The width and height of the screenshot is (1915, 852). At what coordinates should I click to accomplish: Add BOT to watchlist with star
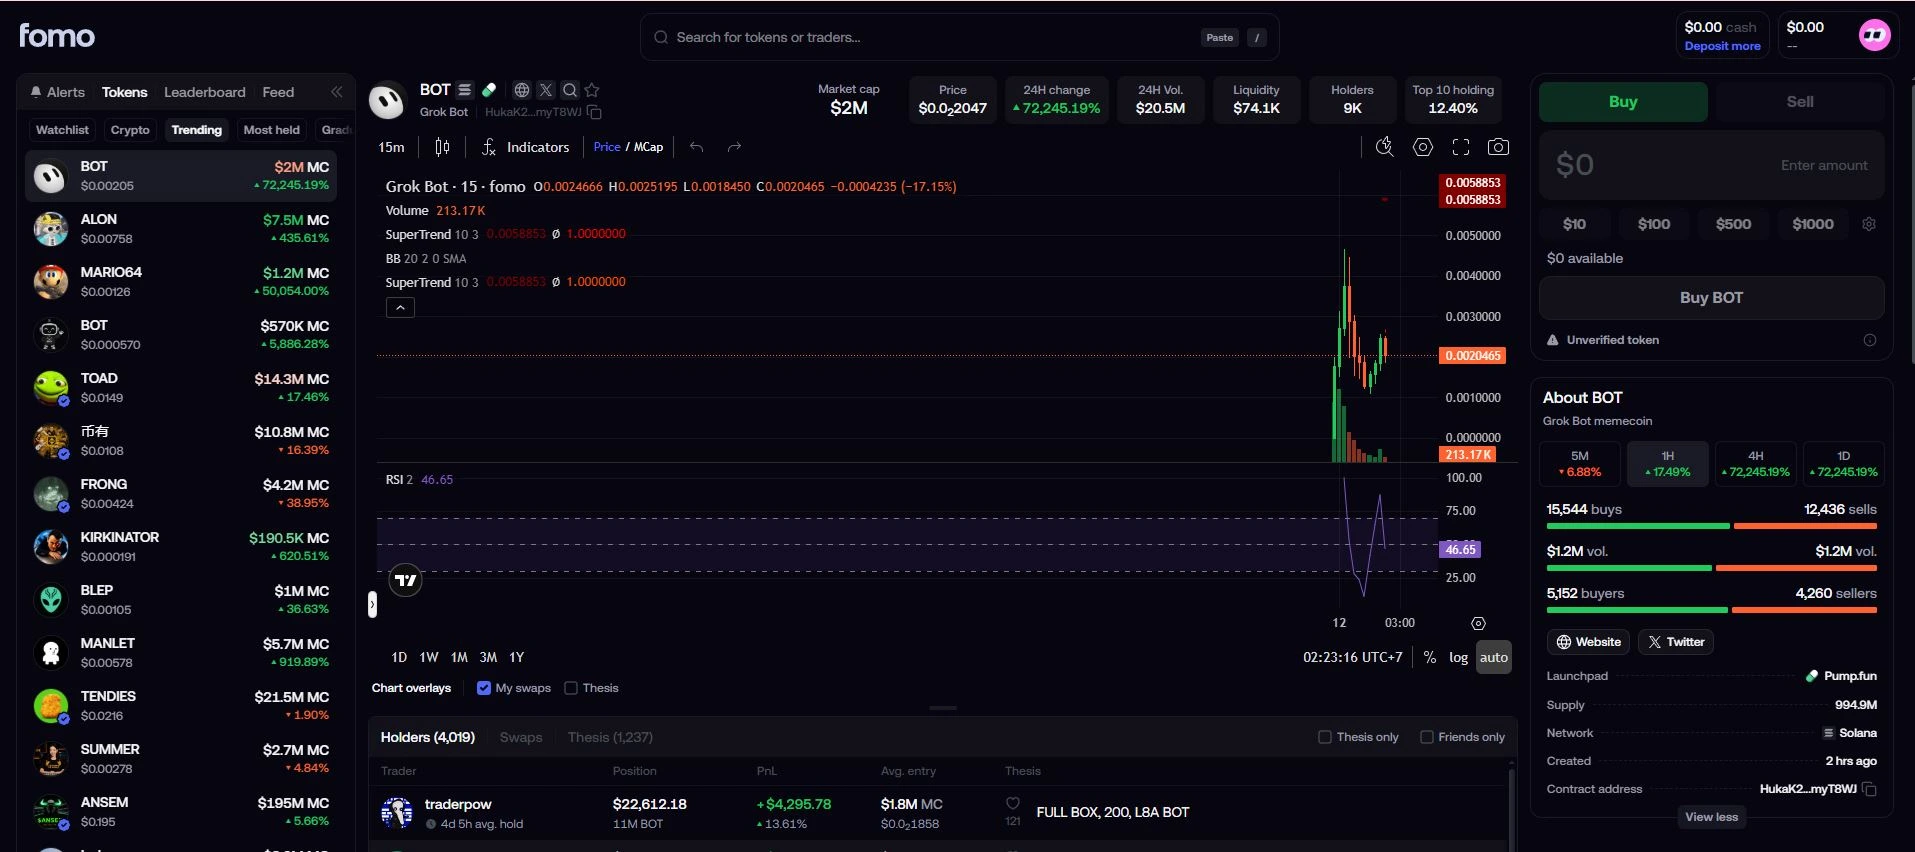592,90
